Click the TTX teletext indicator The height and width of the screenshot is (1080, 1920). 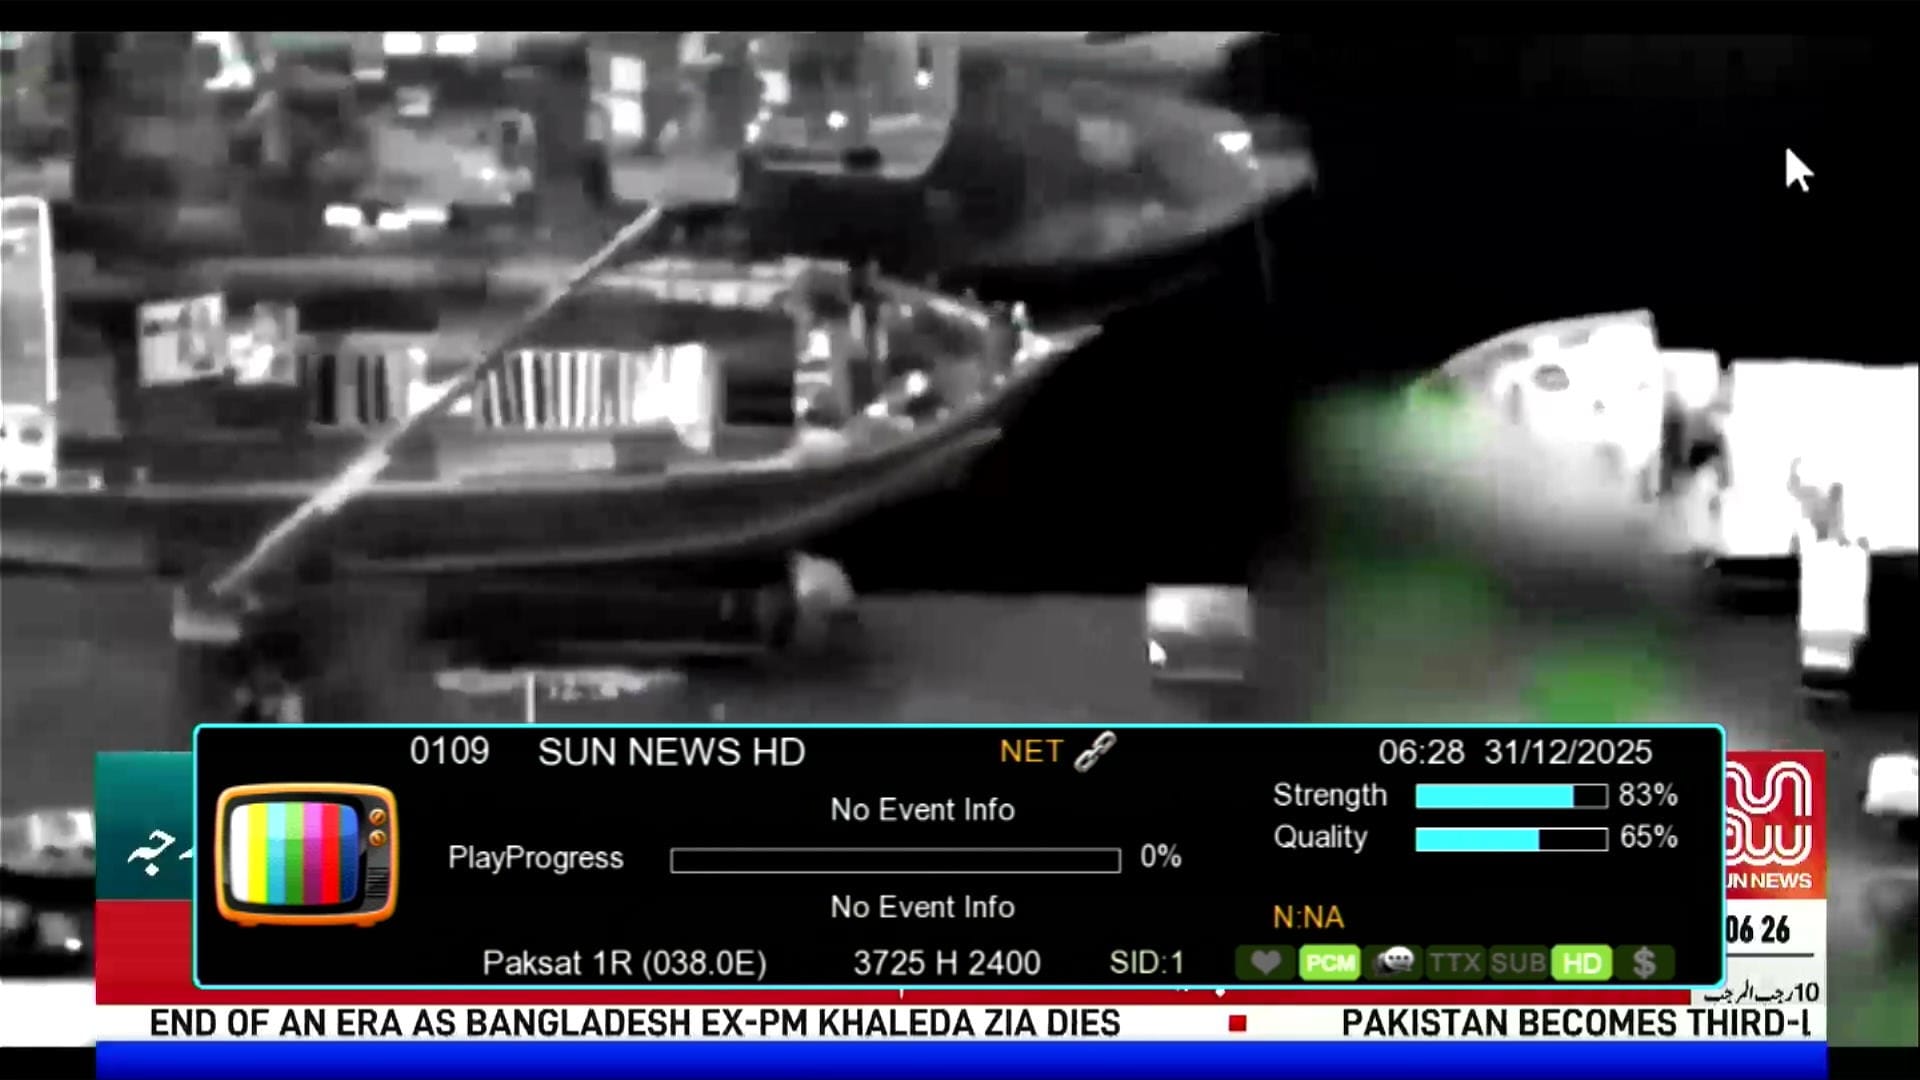point(1455,963)
